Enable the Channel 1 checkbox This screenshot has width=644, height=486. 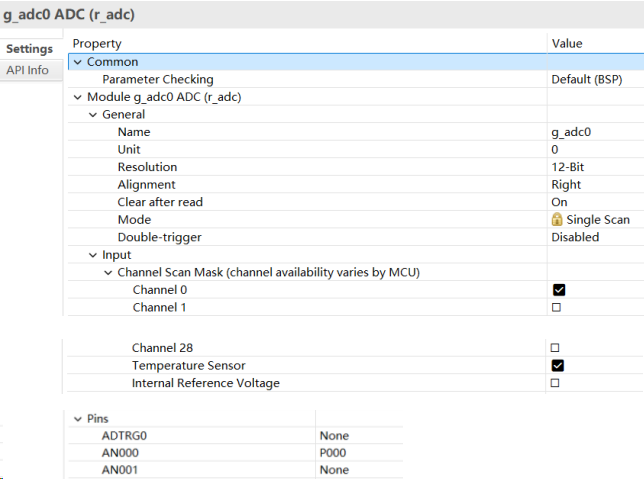pos(556,307)
